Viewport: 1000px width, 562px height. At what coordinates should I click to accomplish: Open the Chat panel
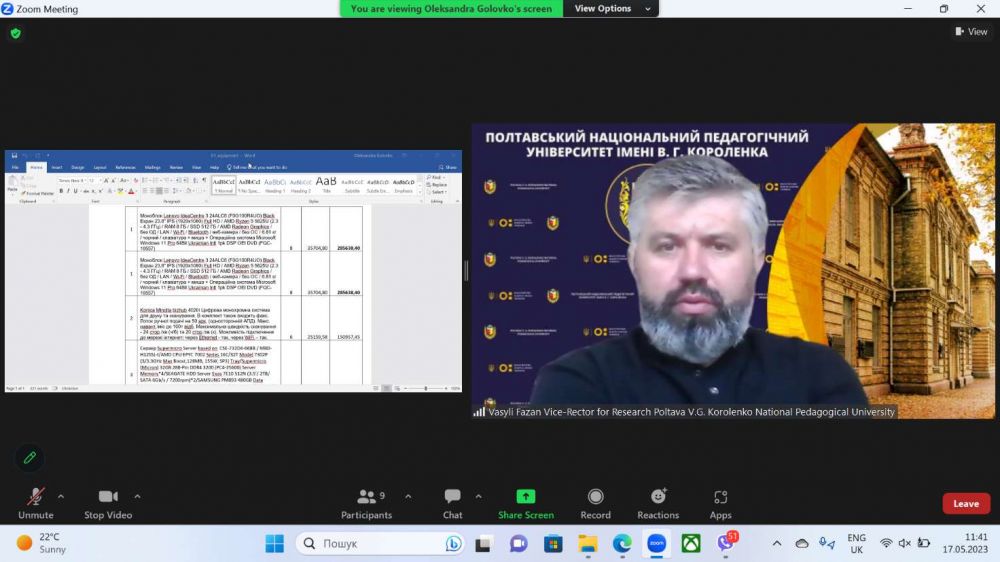(453, 501)
